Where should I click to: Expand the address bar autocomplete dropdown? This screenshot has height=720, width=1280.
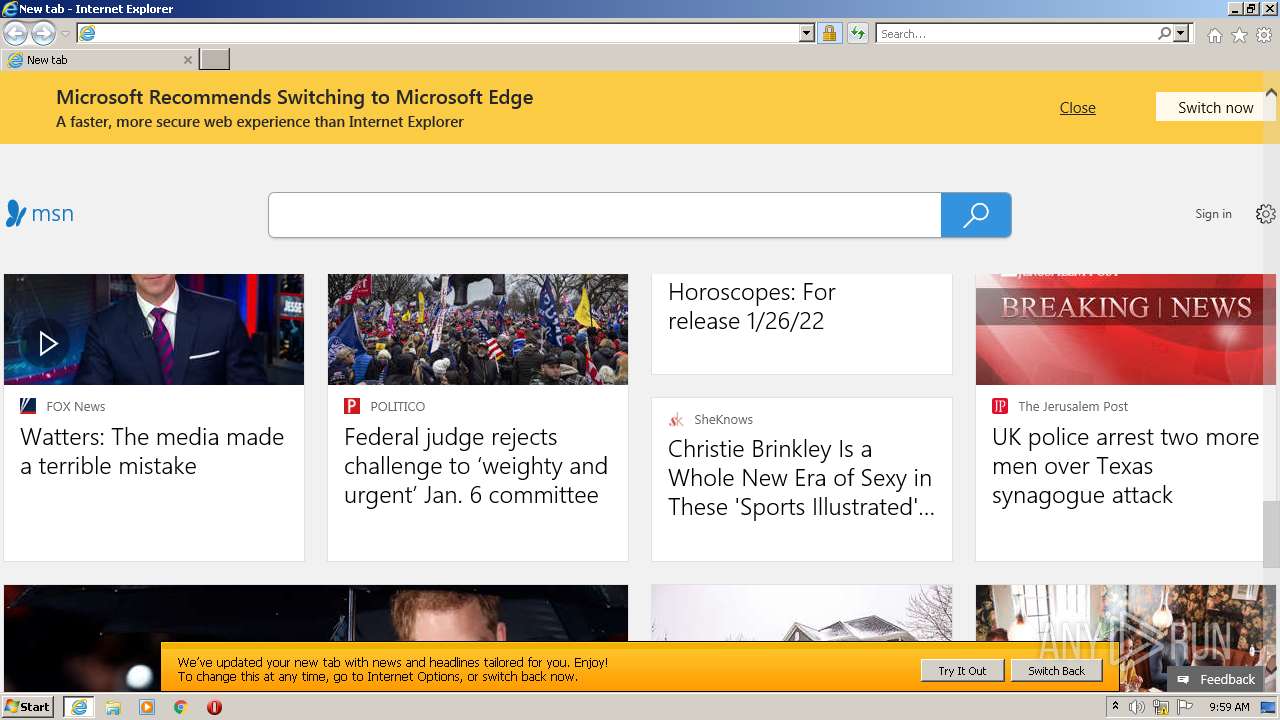point(807,33)
